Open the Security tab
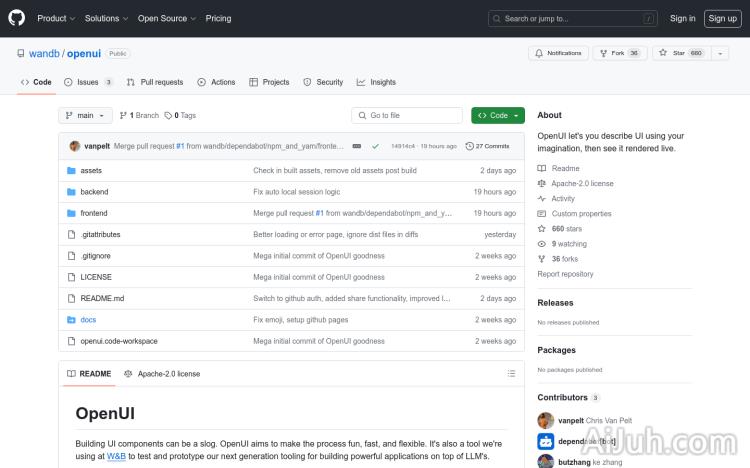The height and width of the screenshot is (468, 750). click(323, 82)
